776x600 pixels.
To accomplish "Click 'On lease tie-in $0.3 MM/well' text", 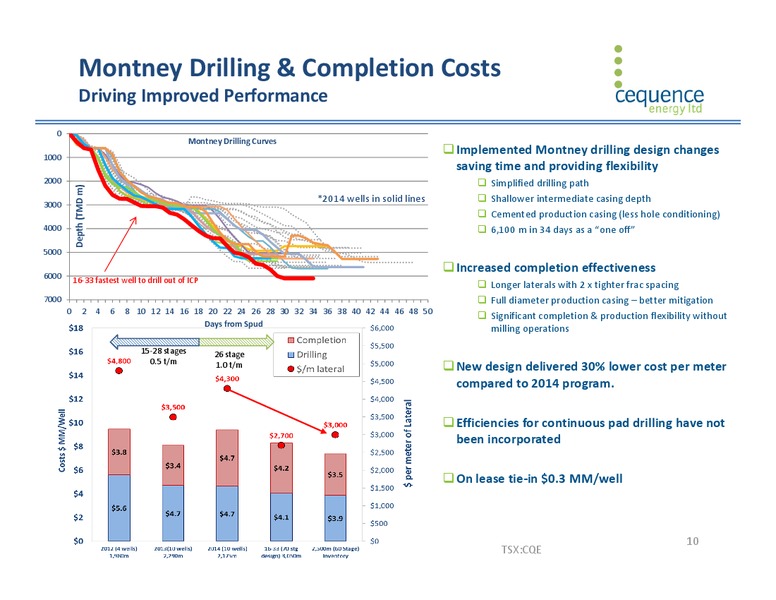I will (539, 479).
